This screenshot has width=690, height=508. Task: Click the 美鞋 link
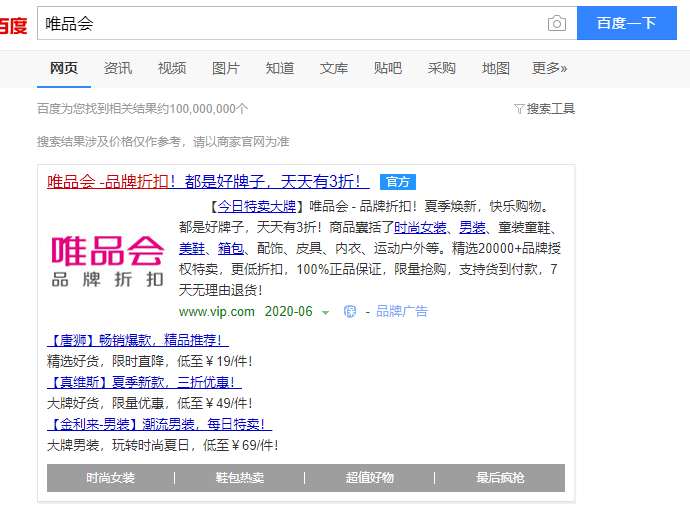(x=192, y=248)
